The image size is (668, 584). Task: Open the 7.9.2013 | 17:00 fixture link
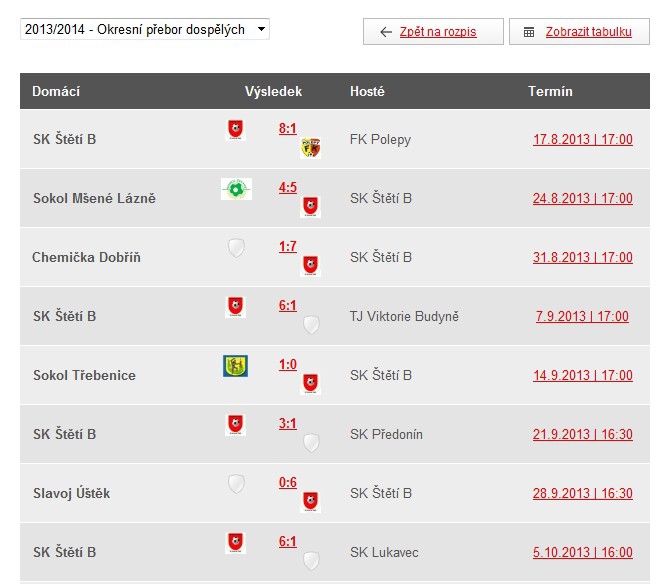coord(582,317)
